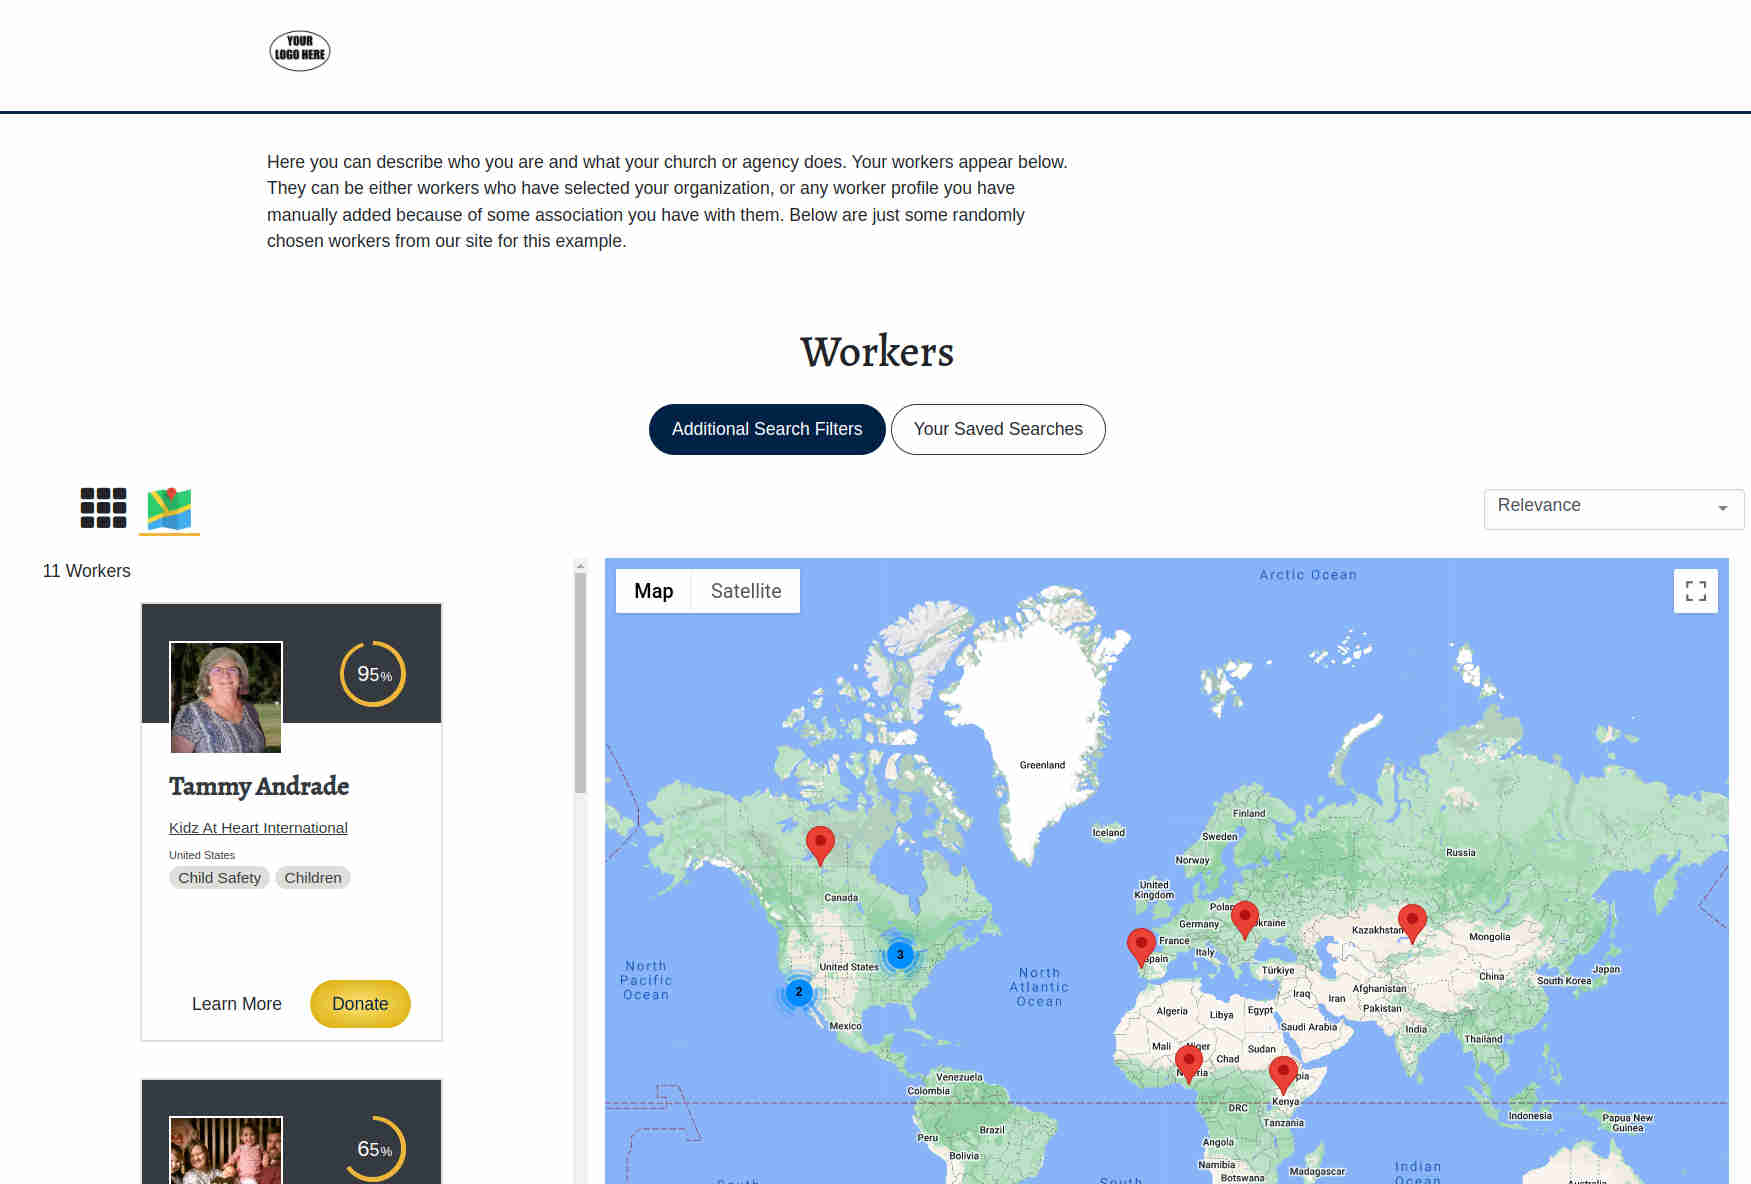Viewport: 1751px width, 1184px height.
Task: Click the map pin near Spain
Action: pyautogui.click(x=1140, y=945)
